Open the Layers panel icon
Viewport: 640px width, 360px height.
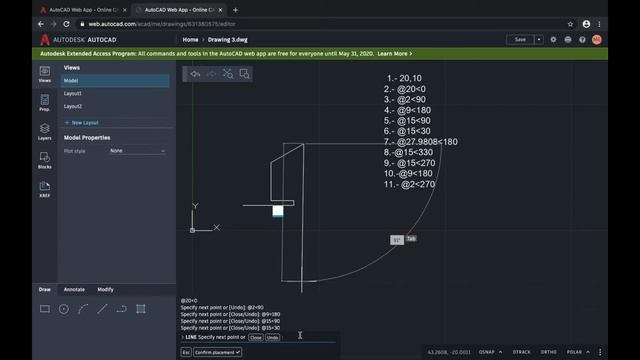[x=44, y=131]
